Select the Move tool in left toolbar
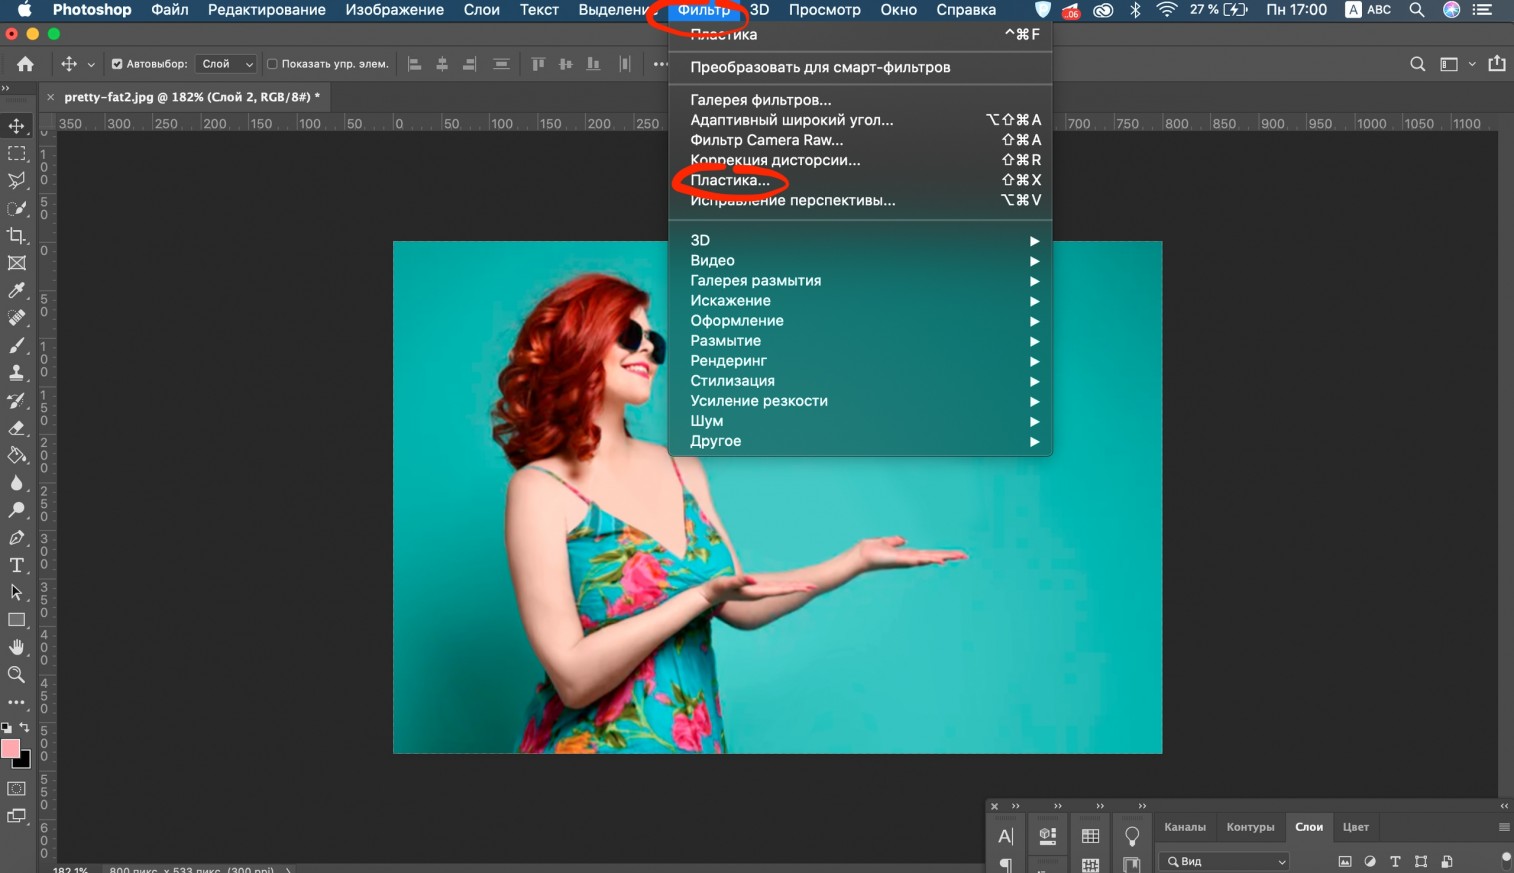Screen dimensions: 1514x873 pos(17,126)
